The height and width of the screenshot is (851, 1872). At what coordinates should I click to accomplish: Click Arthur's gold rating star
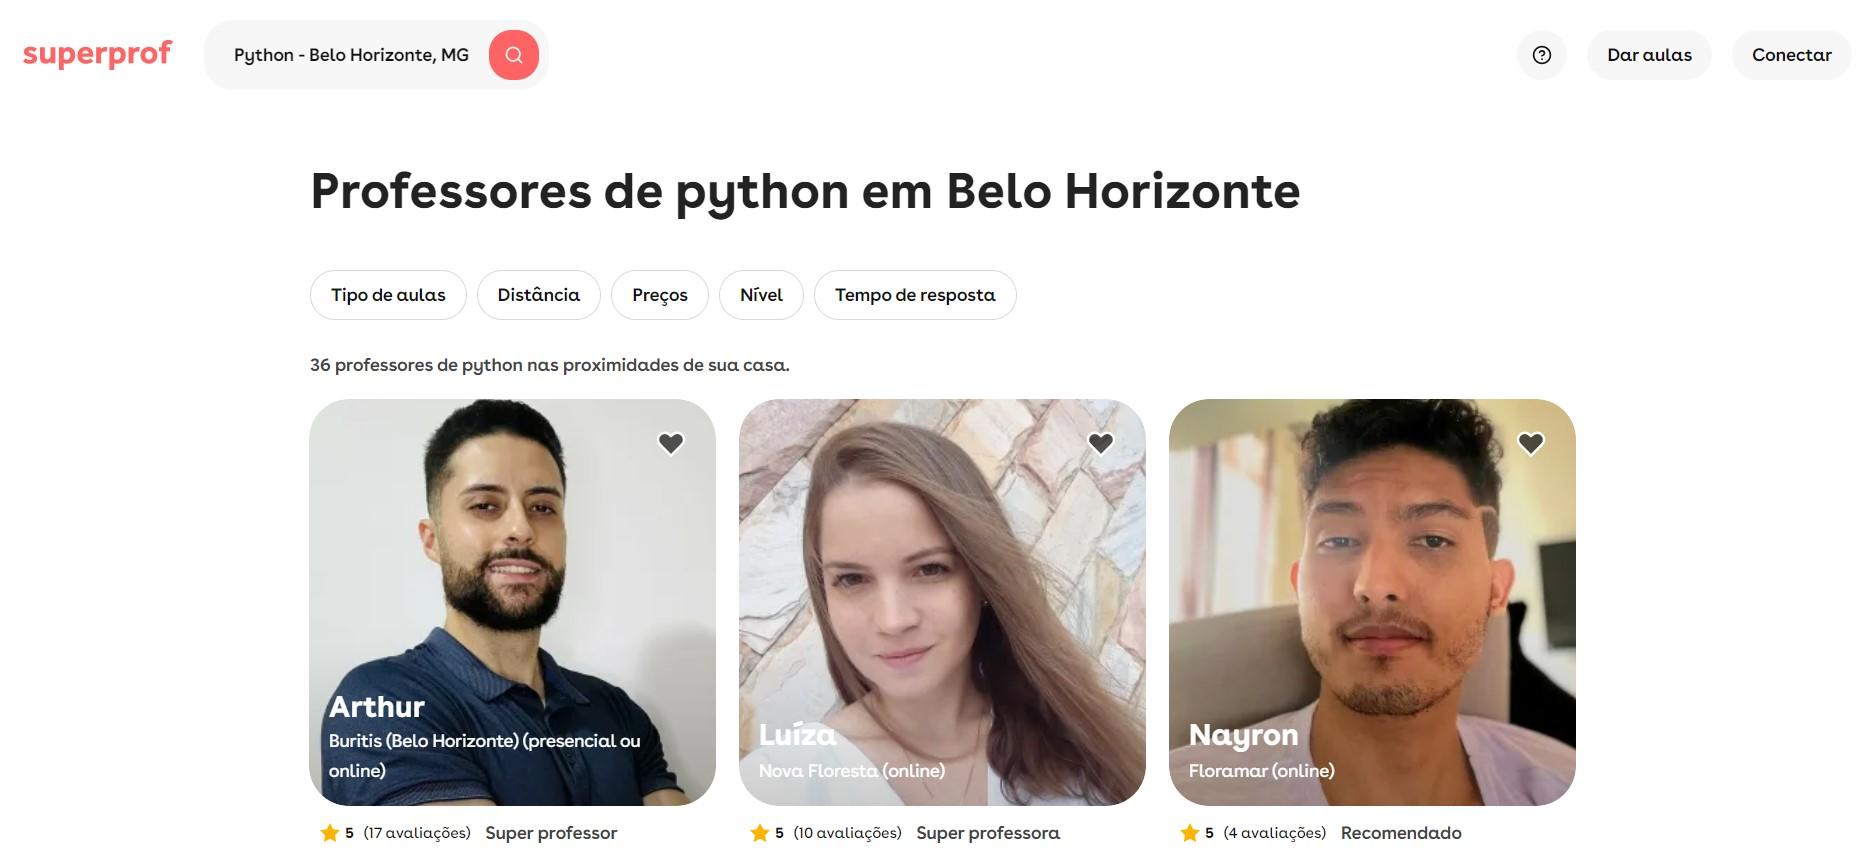329,832
